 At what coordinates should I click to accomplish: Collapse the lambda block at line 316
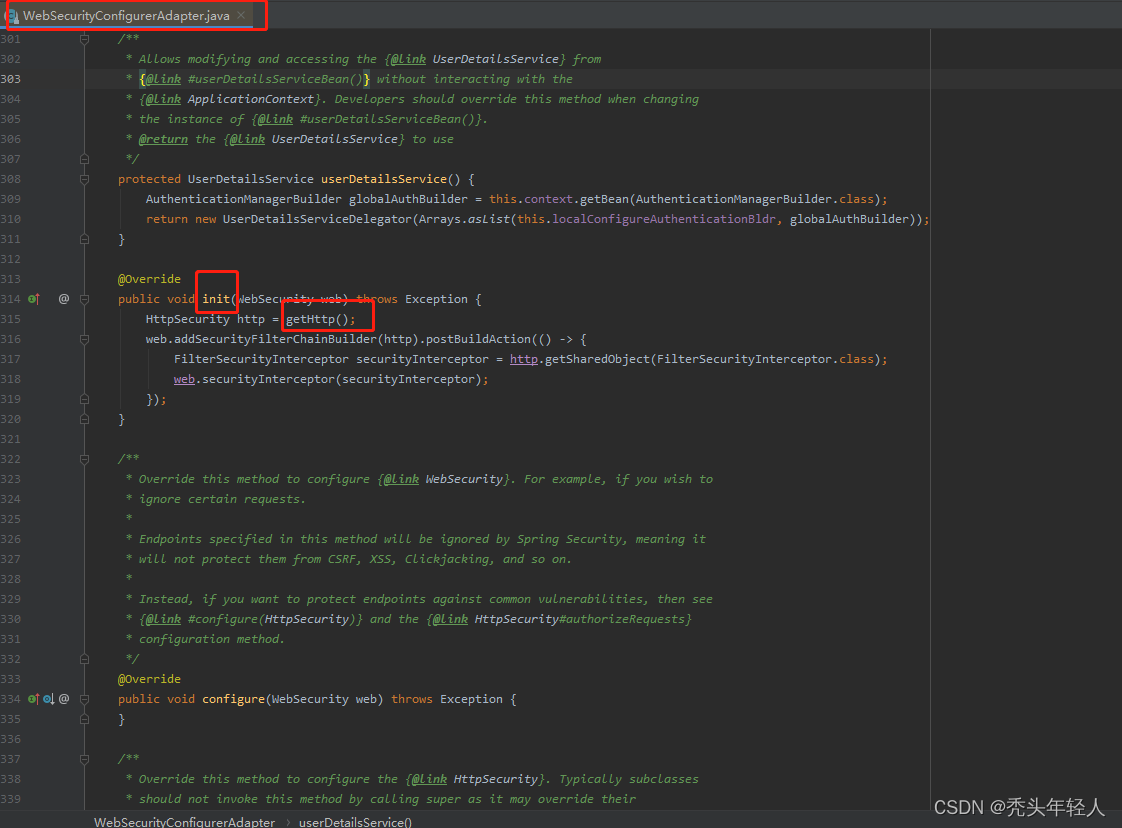84,339
